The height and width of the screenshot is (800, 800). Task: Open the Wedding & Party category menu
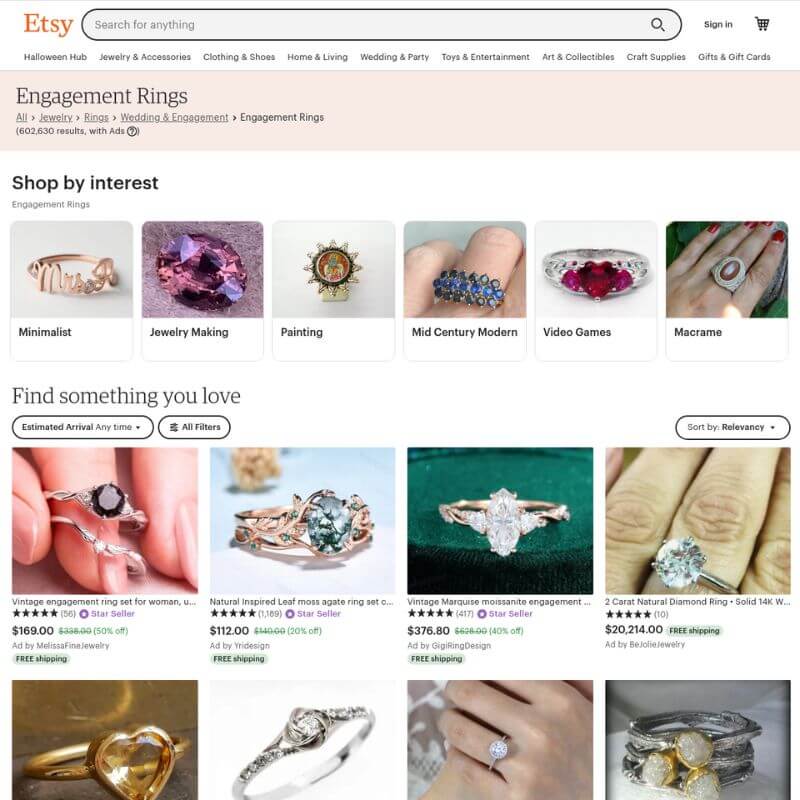pos(394,57)
